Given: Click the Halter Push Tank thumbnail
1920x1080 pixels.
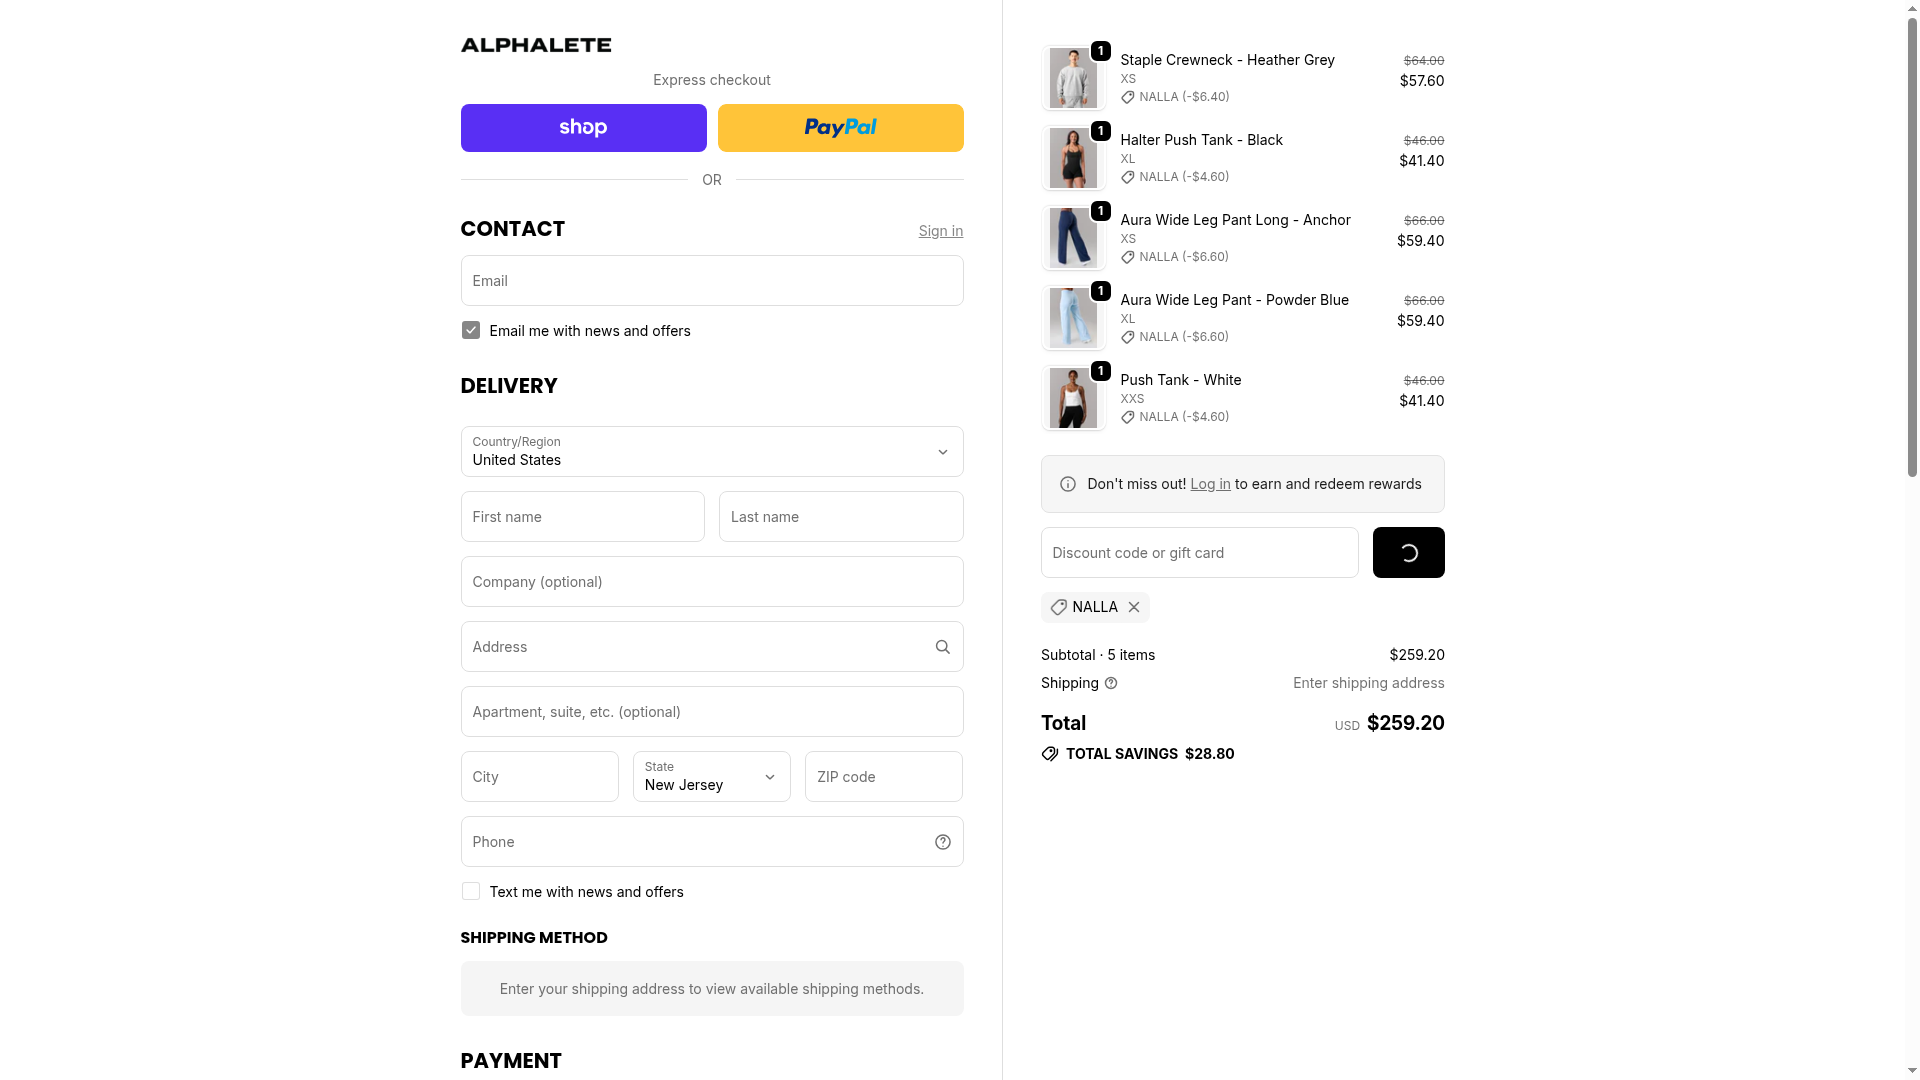Looking at the screenshot, I should coord(1073,158).
